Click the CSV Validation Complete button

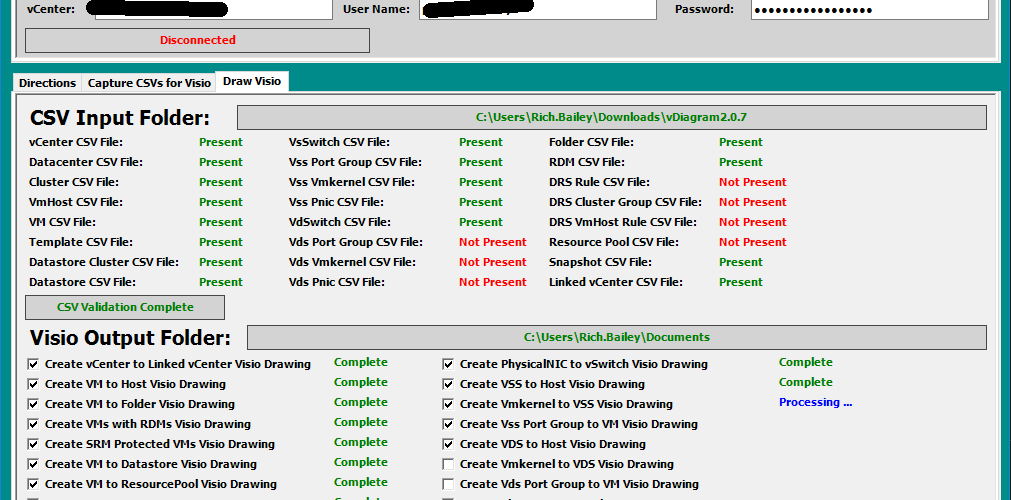125,307
